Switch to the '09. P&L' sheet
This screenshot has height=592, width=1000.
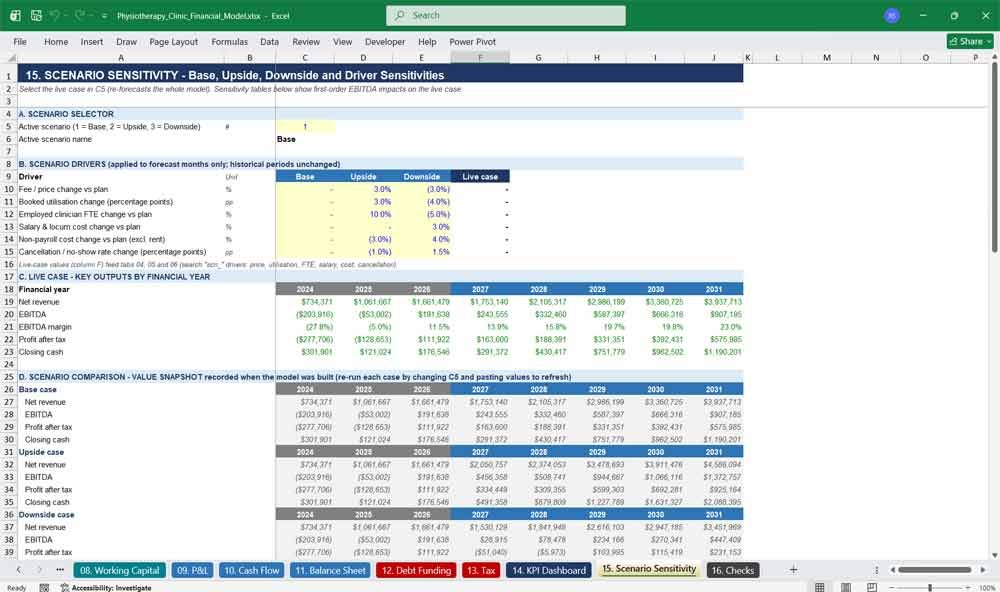pos(192,570)
